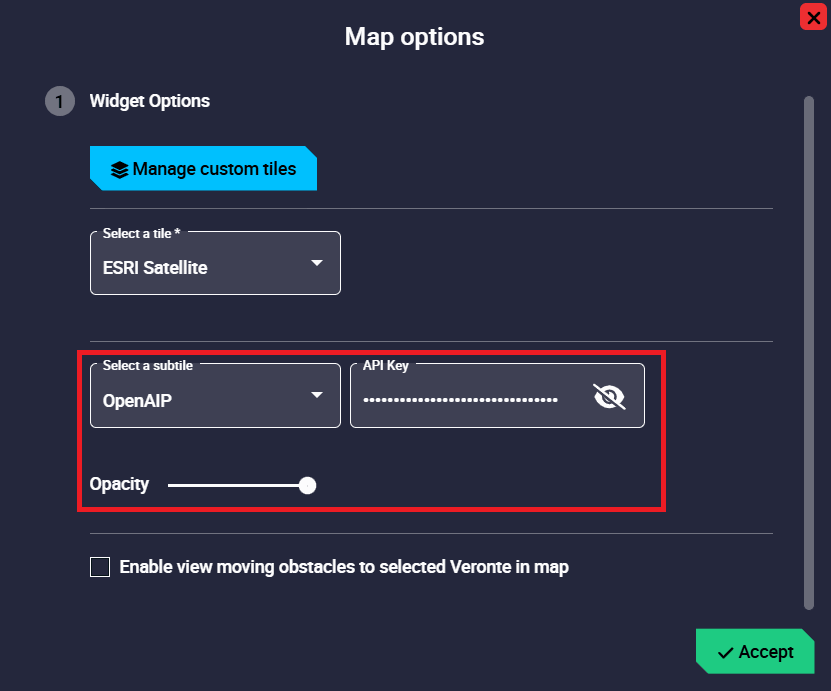
Task: Click the checkmark icon in Accept
Action: pyautogui.click(x=726, y=653)
